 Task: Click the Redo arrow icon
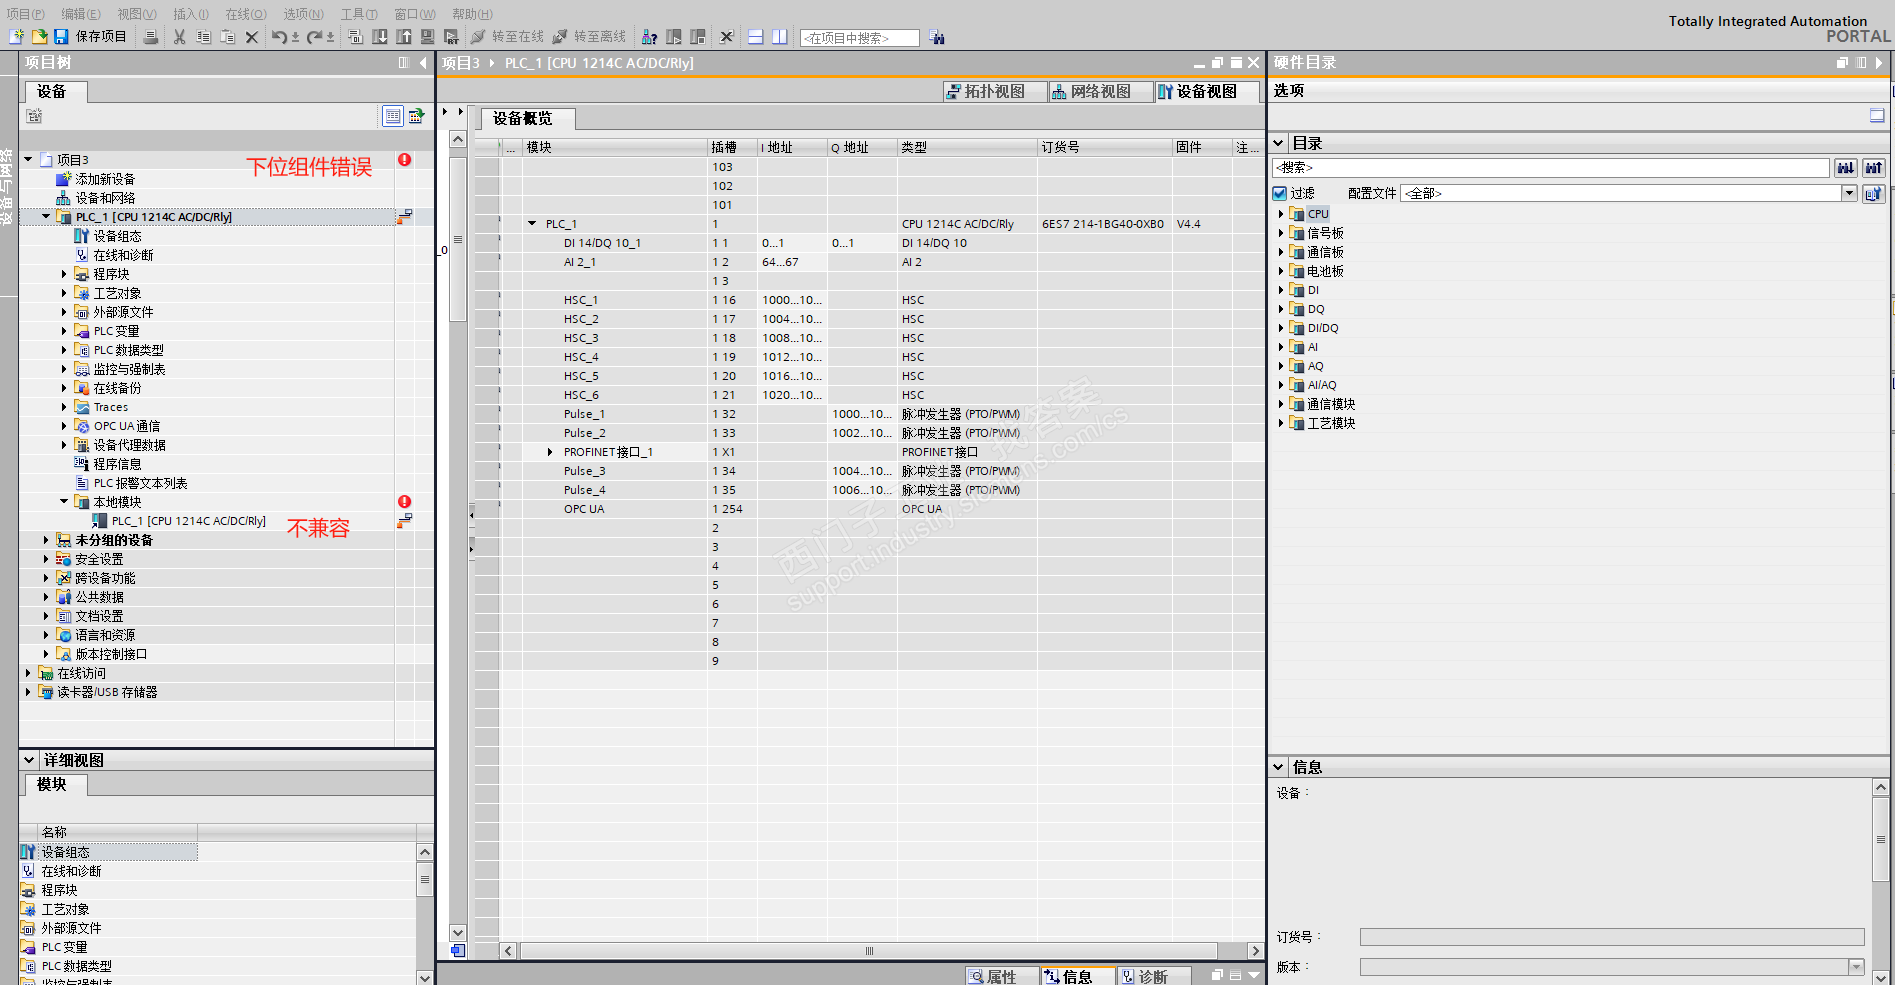point(314,37)
